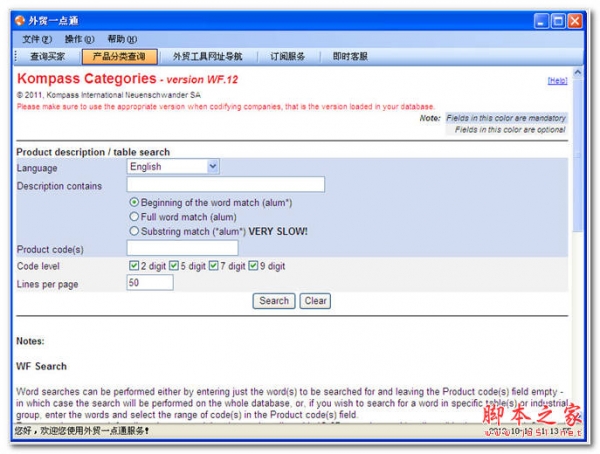Viewport: 600px width, 454px height.
Task: Focus the Product code(s) field
Action: [183, 248]
